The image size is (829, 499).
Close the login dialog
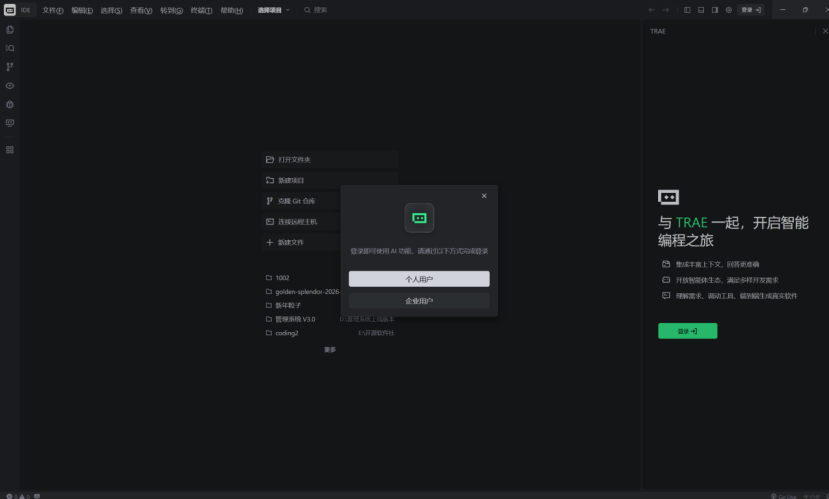[484, 196]
